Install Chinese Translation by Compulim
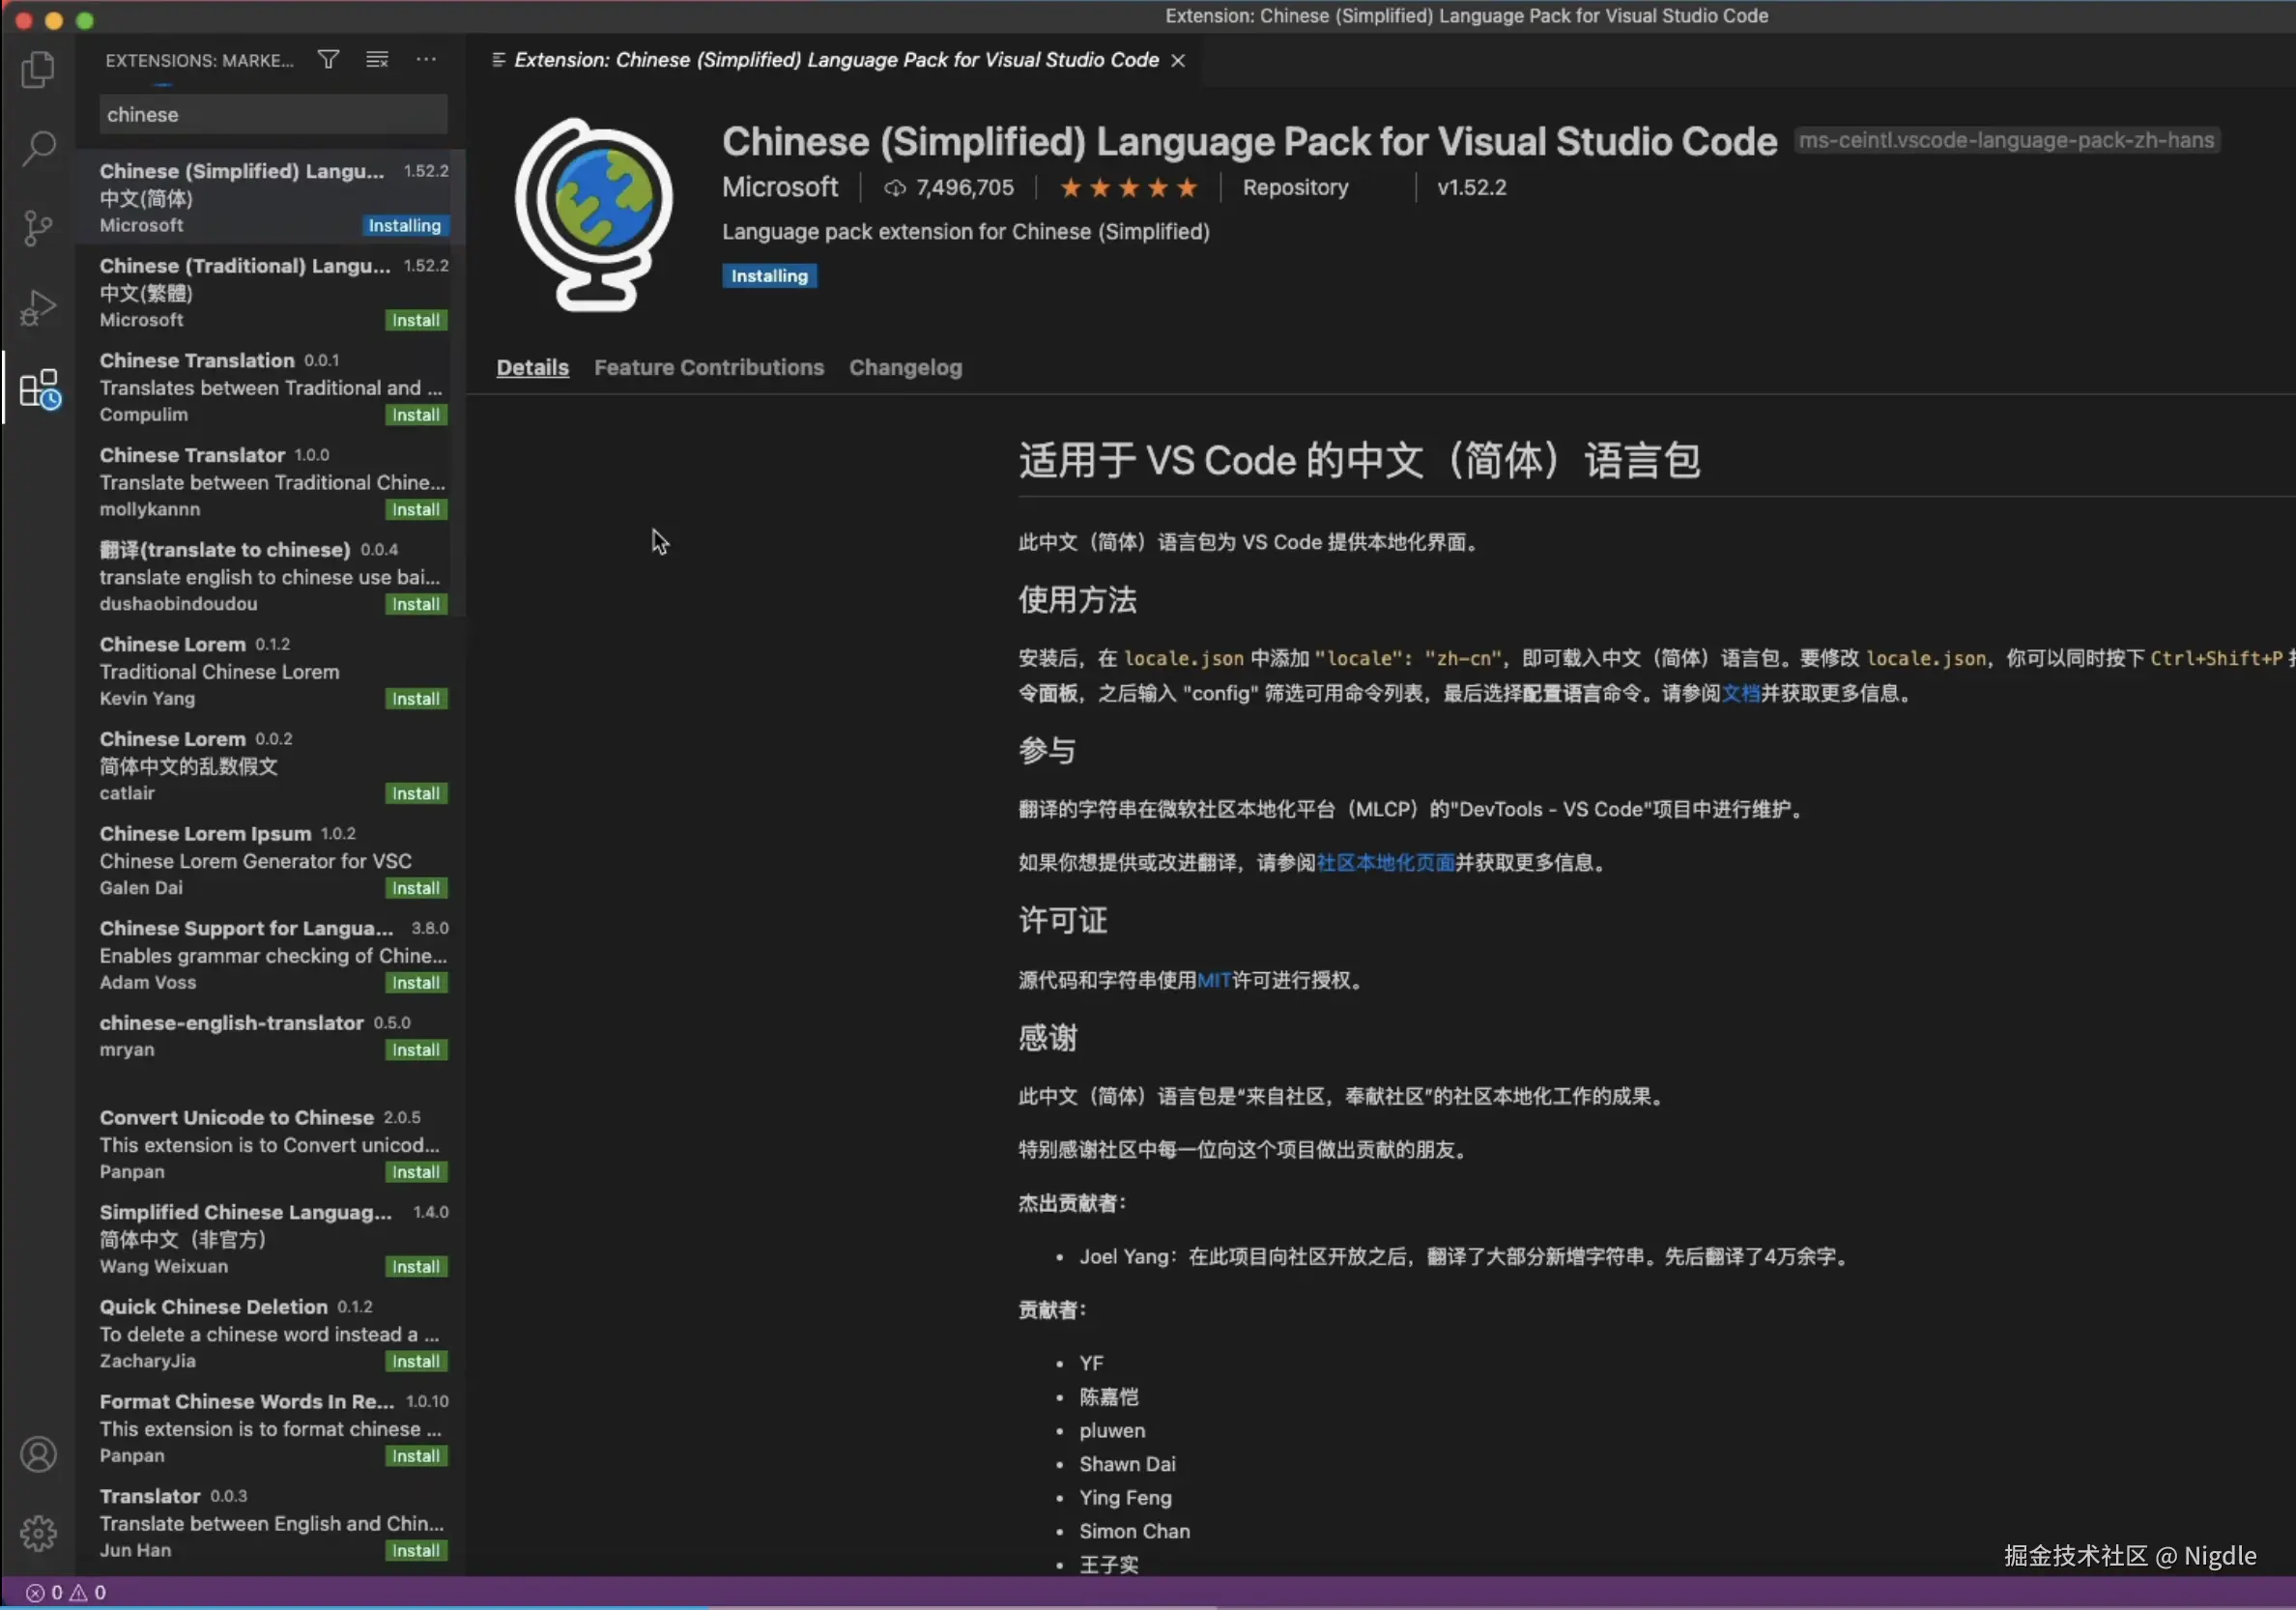 (416, 416)
